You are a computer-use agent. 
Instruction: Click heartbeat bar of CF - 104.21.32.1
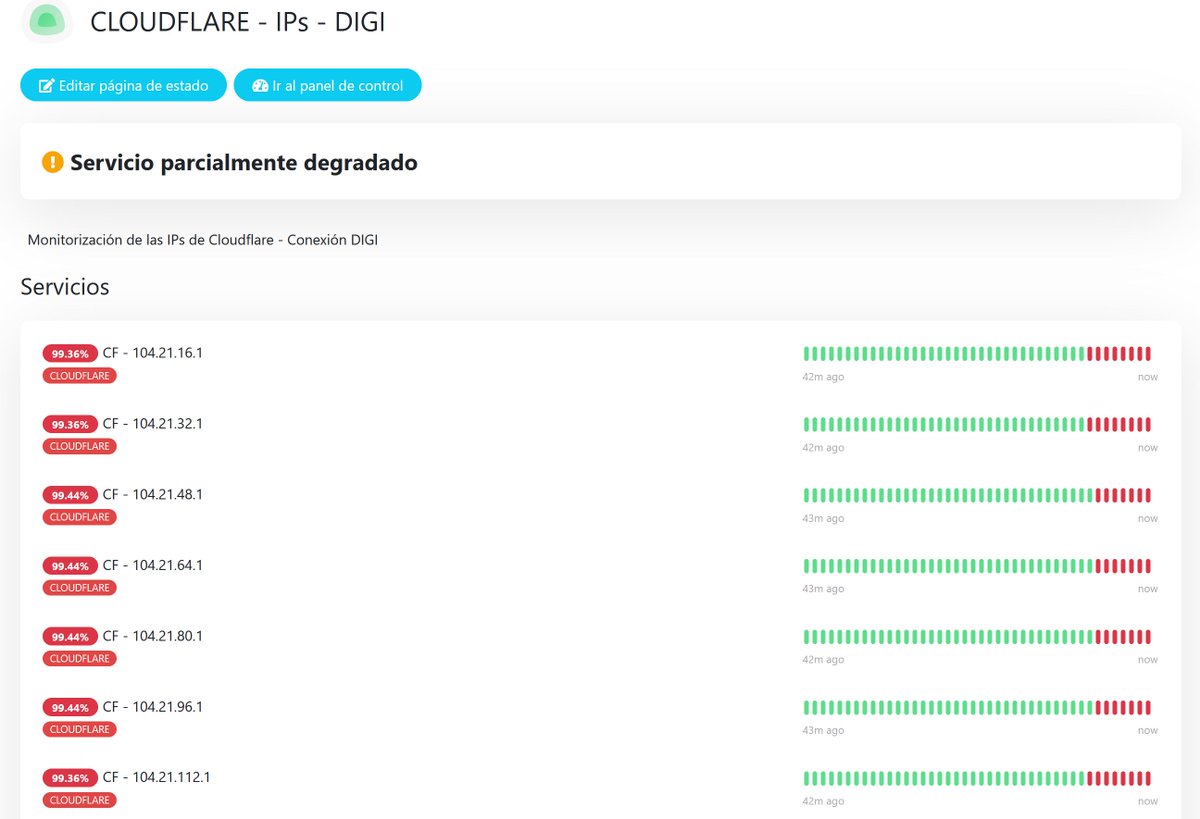(978, 424)
